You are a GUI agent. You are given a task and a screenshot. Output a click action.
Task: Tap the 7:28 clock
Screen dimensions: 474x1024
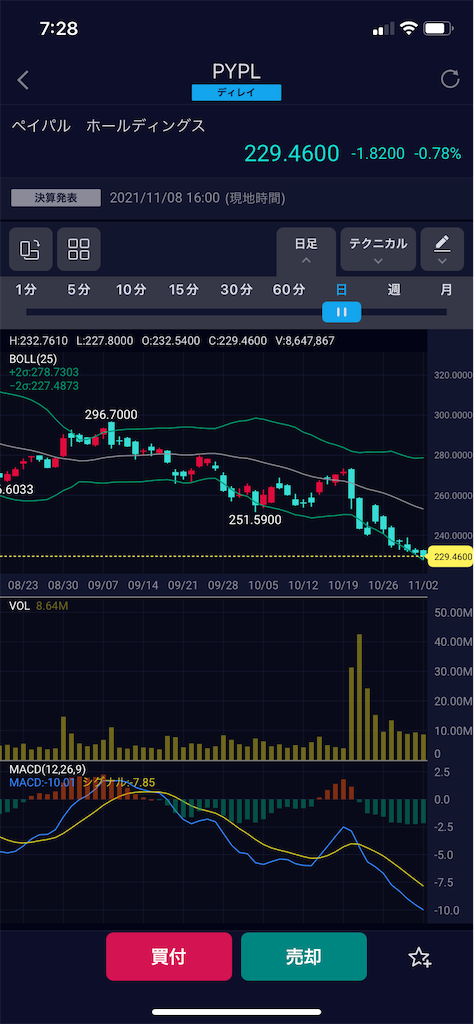(x=58, y=29)
